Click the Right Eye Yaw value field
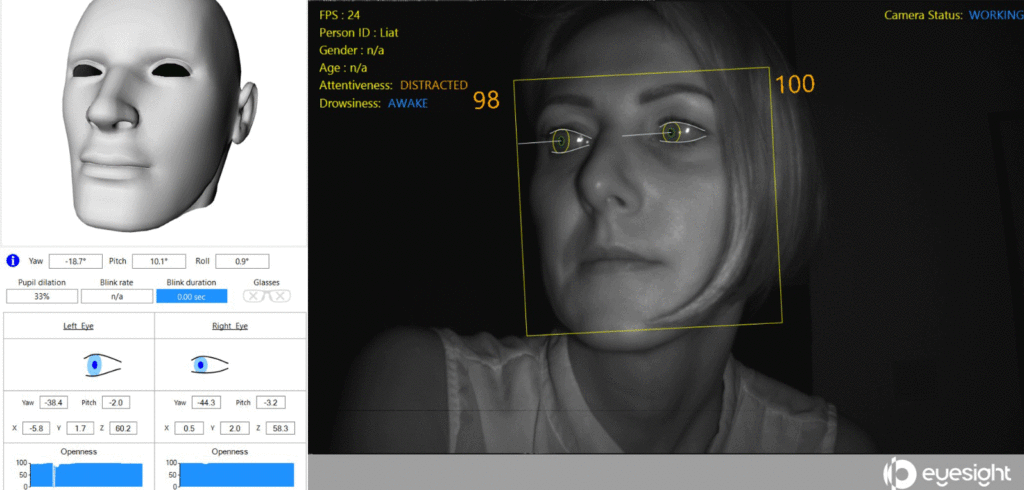The height and width of the screenshot is (490, 1024). pos(204,402)
